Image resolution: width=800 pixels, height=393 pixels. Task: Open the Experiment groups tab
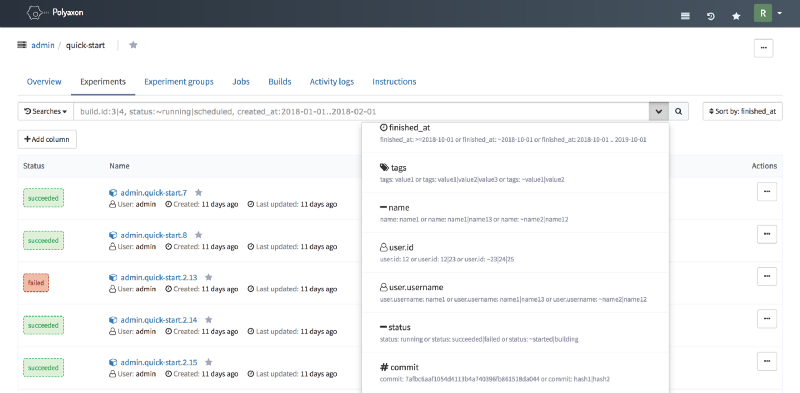pyautogui.click(x=179, y=82)
